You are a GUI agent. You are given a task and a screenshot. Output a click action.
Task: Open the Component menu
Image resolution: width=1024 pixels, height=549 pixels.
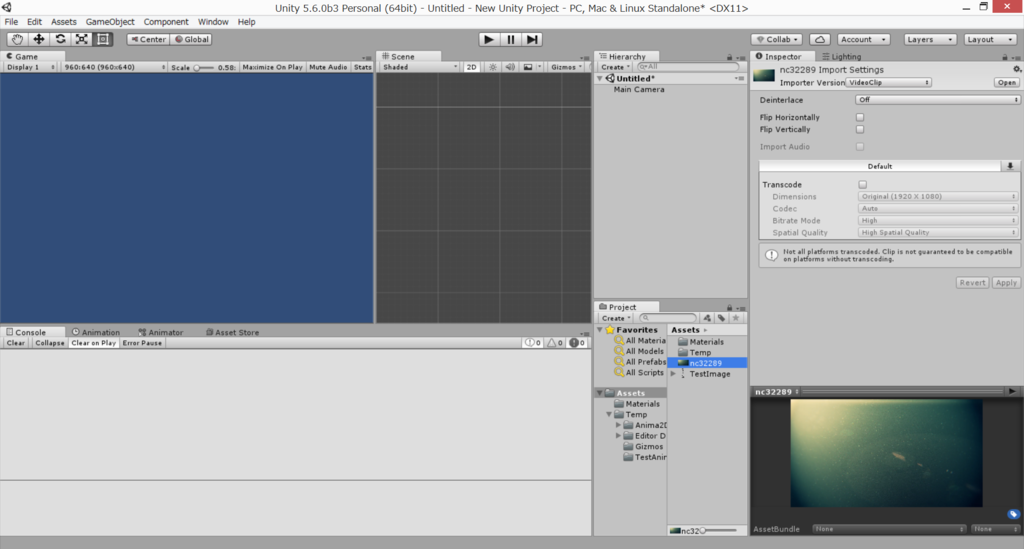click(166, 22)
